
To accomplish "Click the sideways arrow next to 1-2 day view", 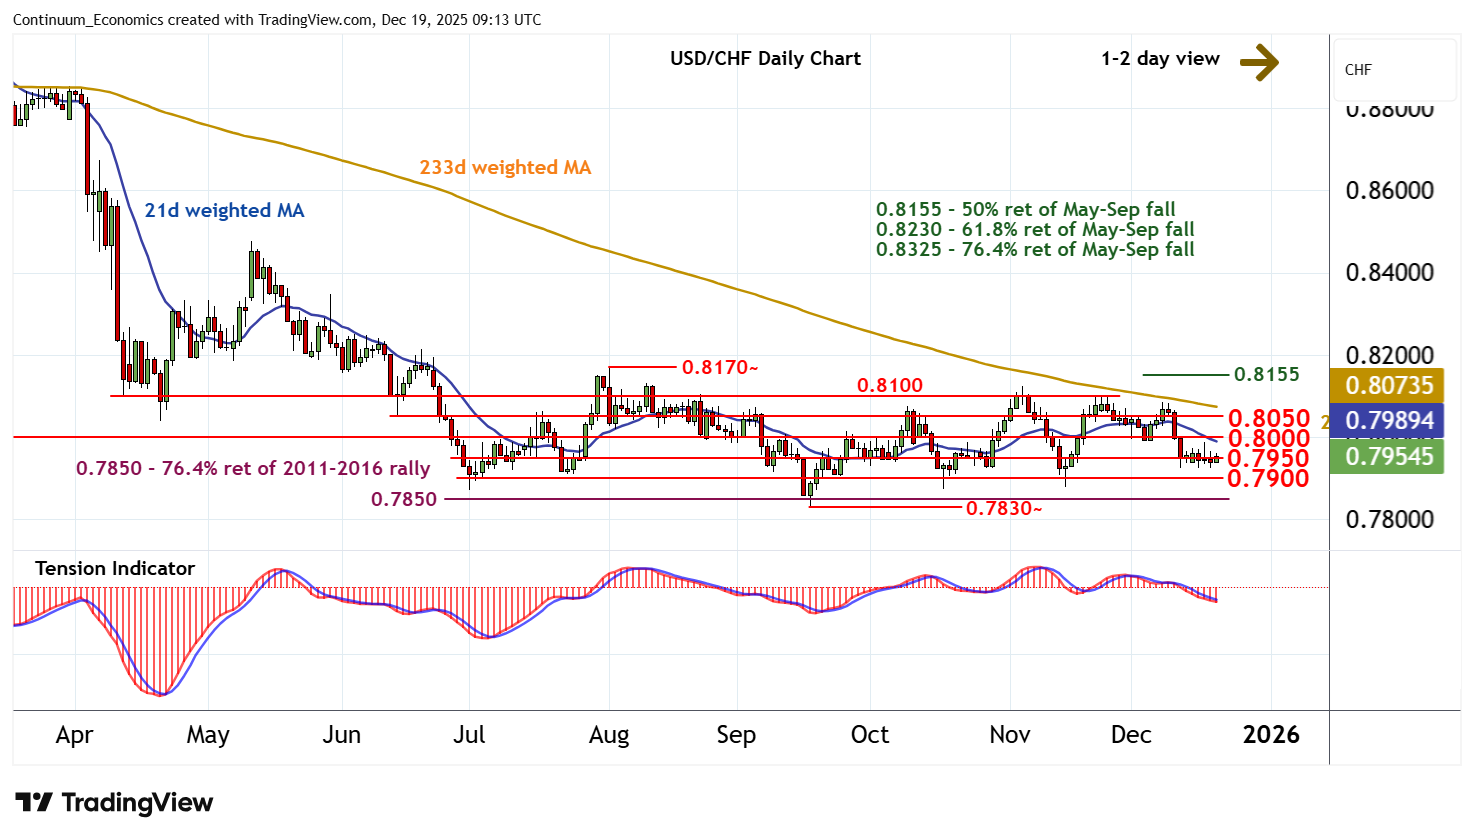I will tap(1259, 61).
